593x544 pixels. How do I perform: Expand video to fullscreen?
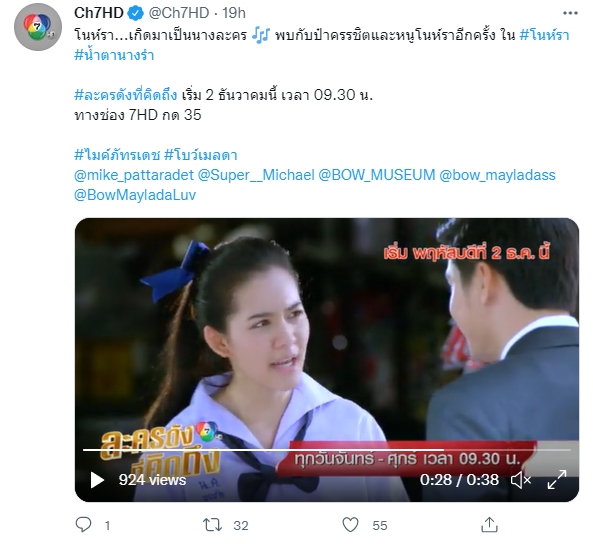(x=557, y=480)
